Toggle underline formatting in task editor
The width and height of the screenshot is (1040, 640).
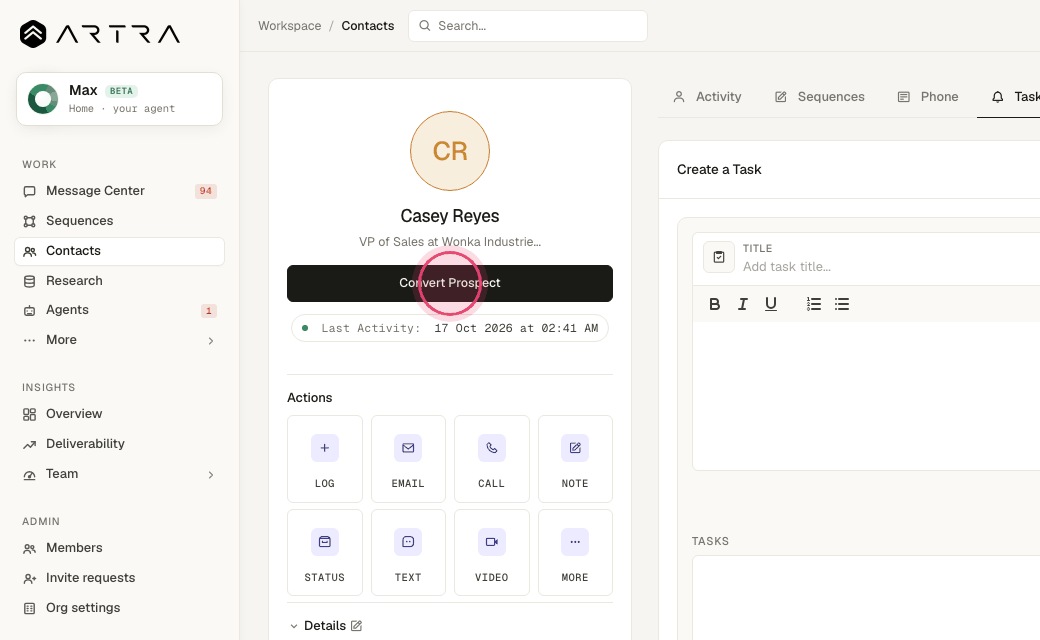tap(771, 304)
